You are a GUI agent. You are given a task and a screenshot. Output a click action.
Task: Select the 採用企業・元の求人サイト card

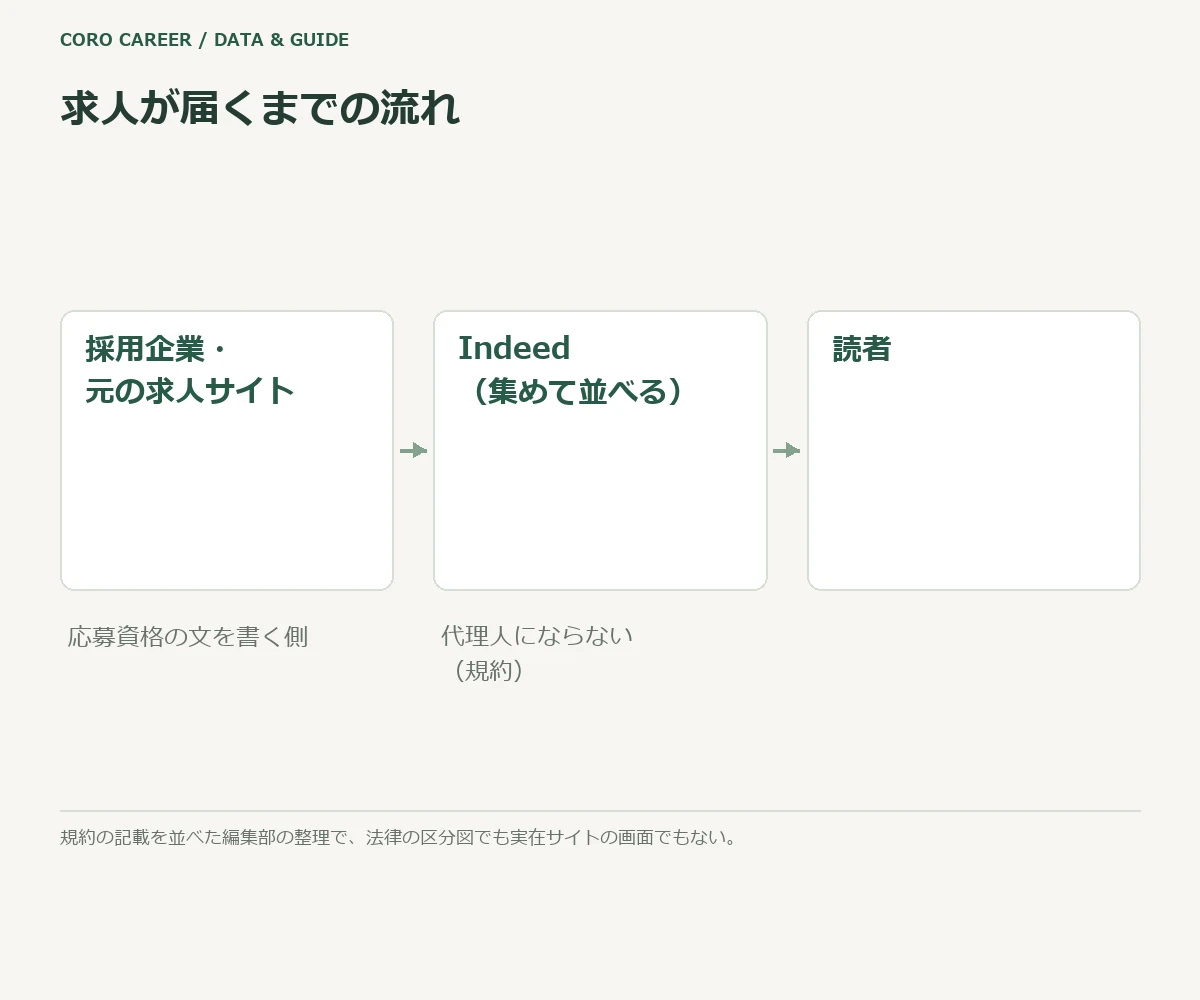227,450
